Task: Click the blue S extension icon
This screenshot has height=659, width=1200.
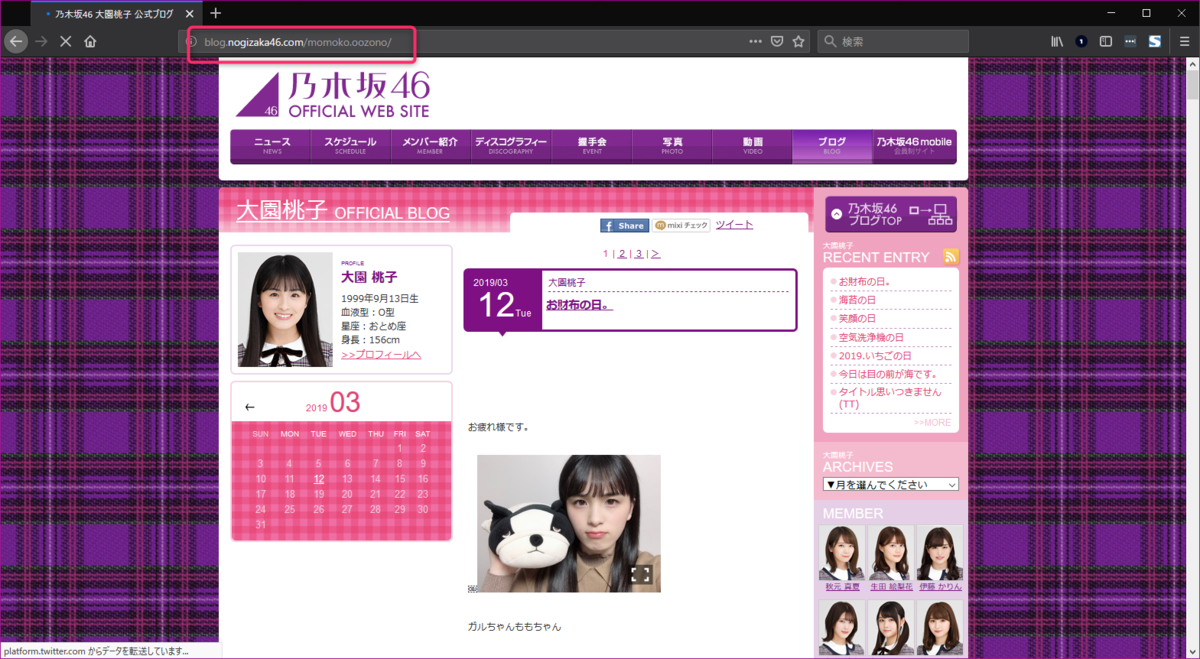Action: pos(1154,41)
